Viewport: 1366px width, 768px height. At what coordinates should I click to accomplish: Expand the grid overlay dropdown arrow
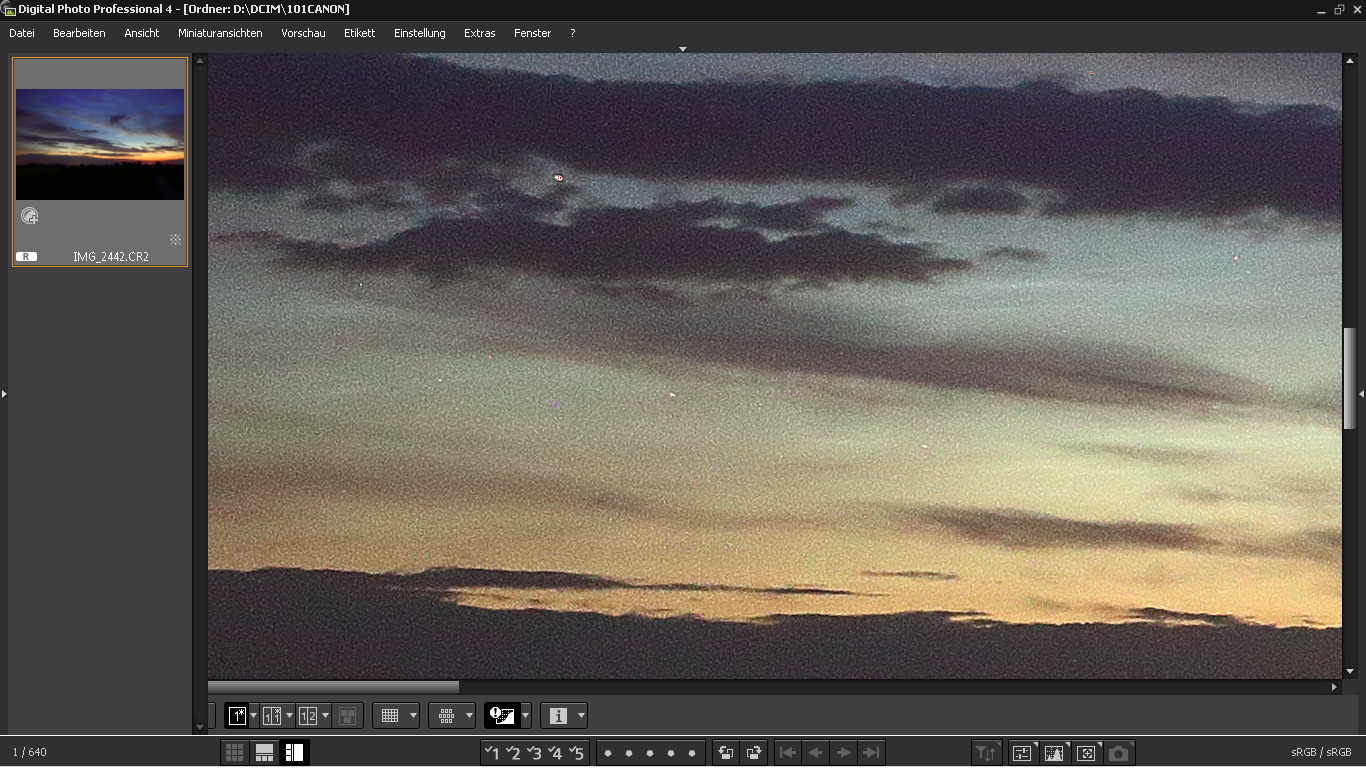point(413,716)
